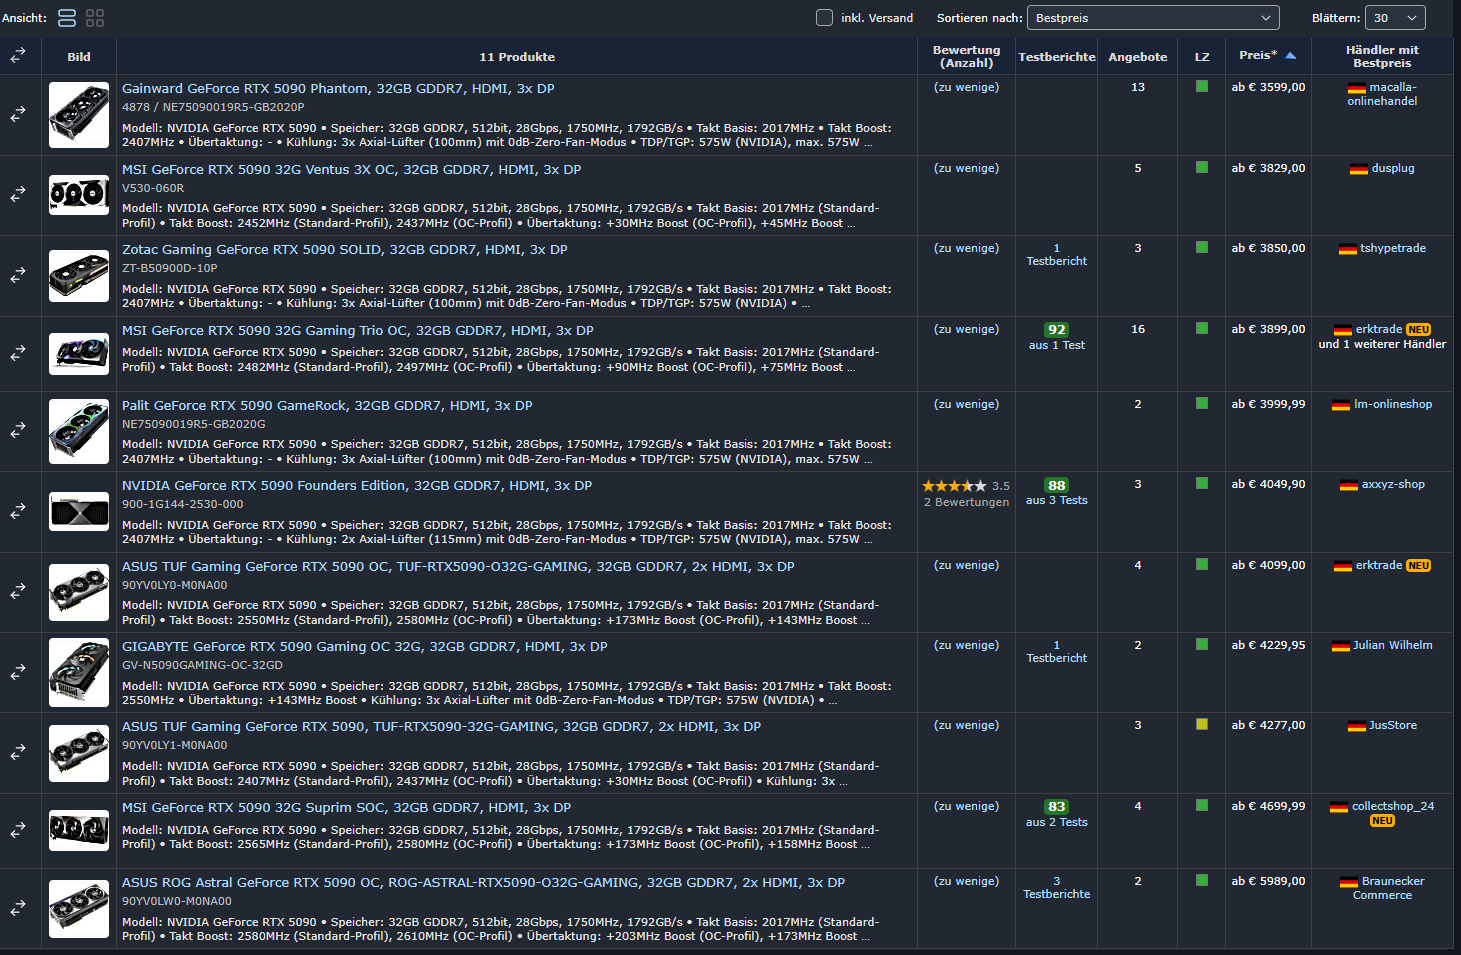Sort by Angebote column header

click(1138, 57)
